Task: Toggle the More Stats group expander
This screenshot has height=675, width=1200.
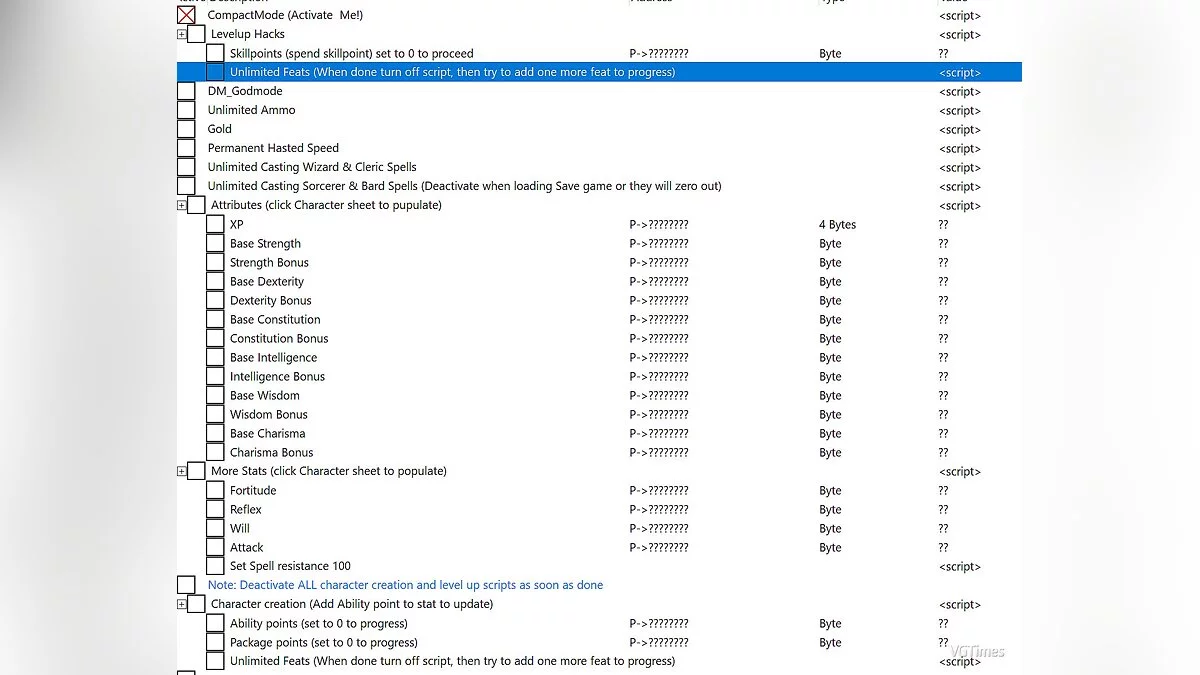Action: (182, 471)
